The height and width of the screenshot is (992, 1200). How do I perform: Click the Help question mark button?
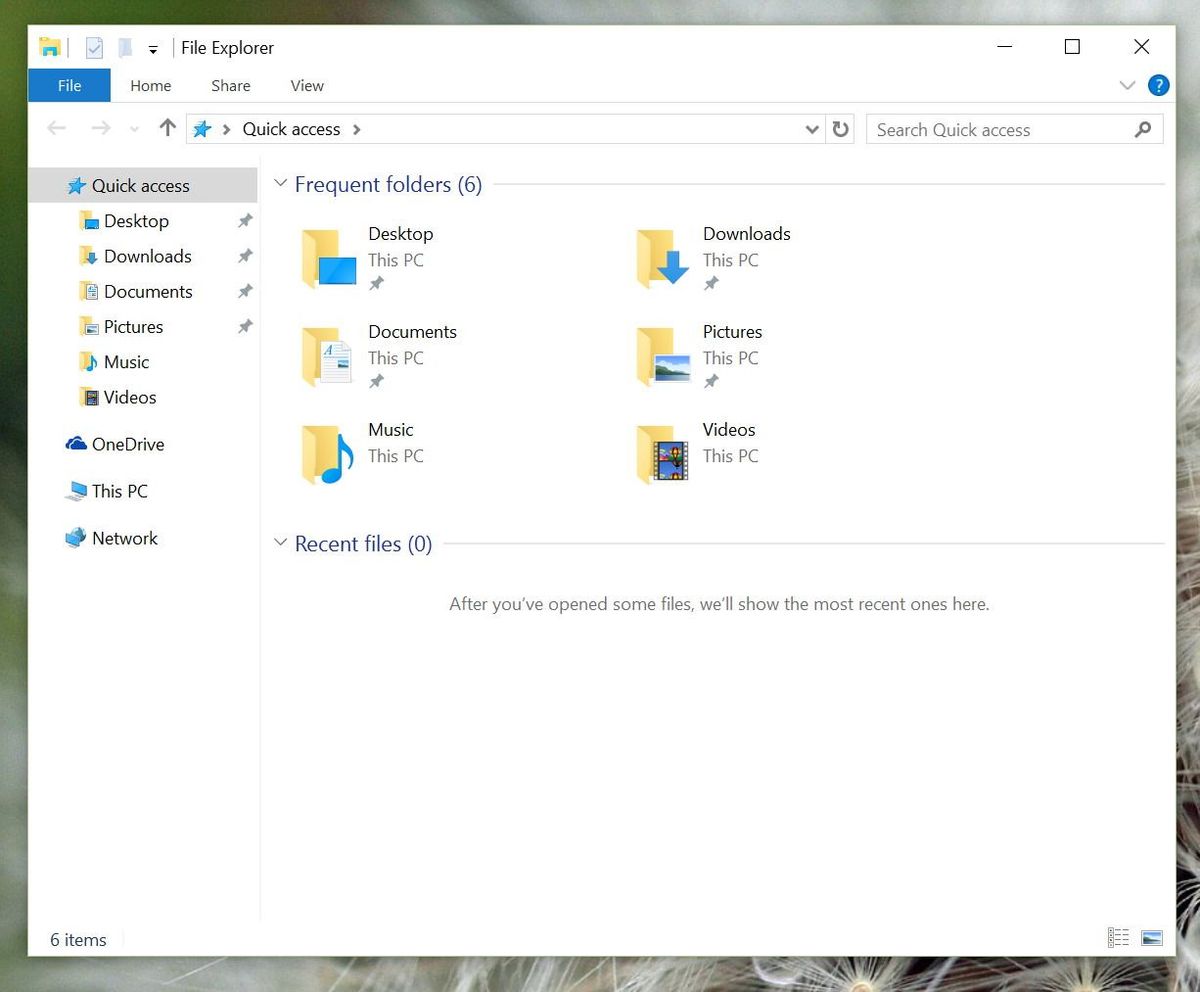coord(1159,85)
